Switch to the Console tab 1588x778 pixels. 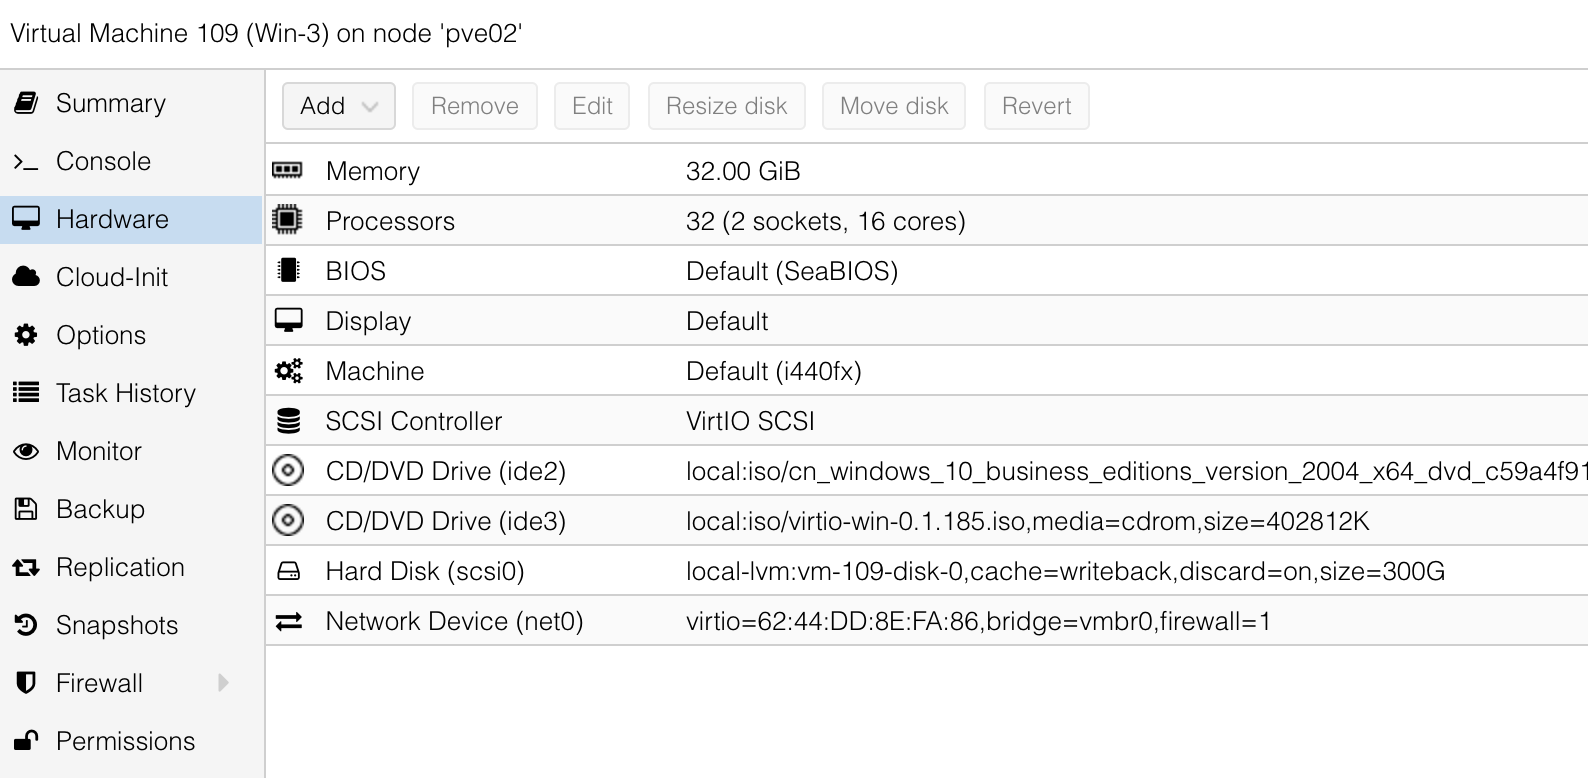click(103, 161)
